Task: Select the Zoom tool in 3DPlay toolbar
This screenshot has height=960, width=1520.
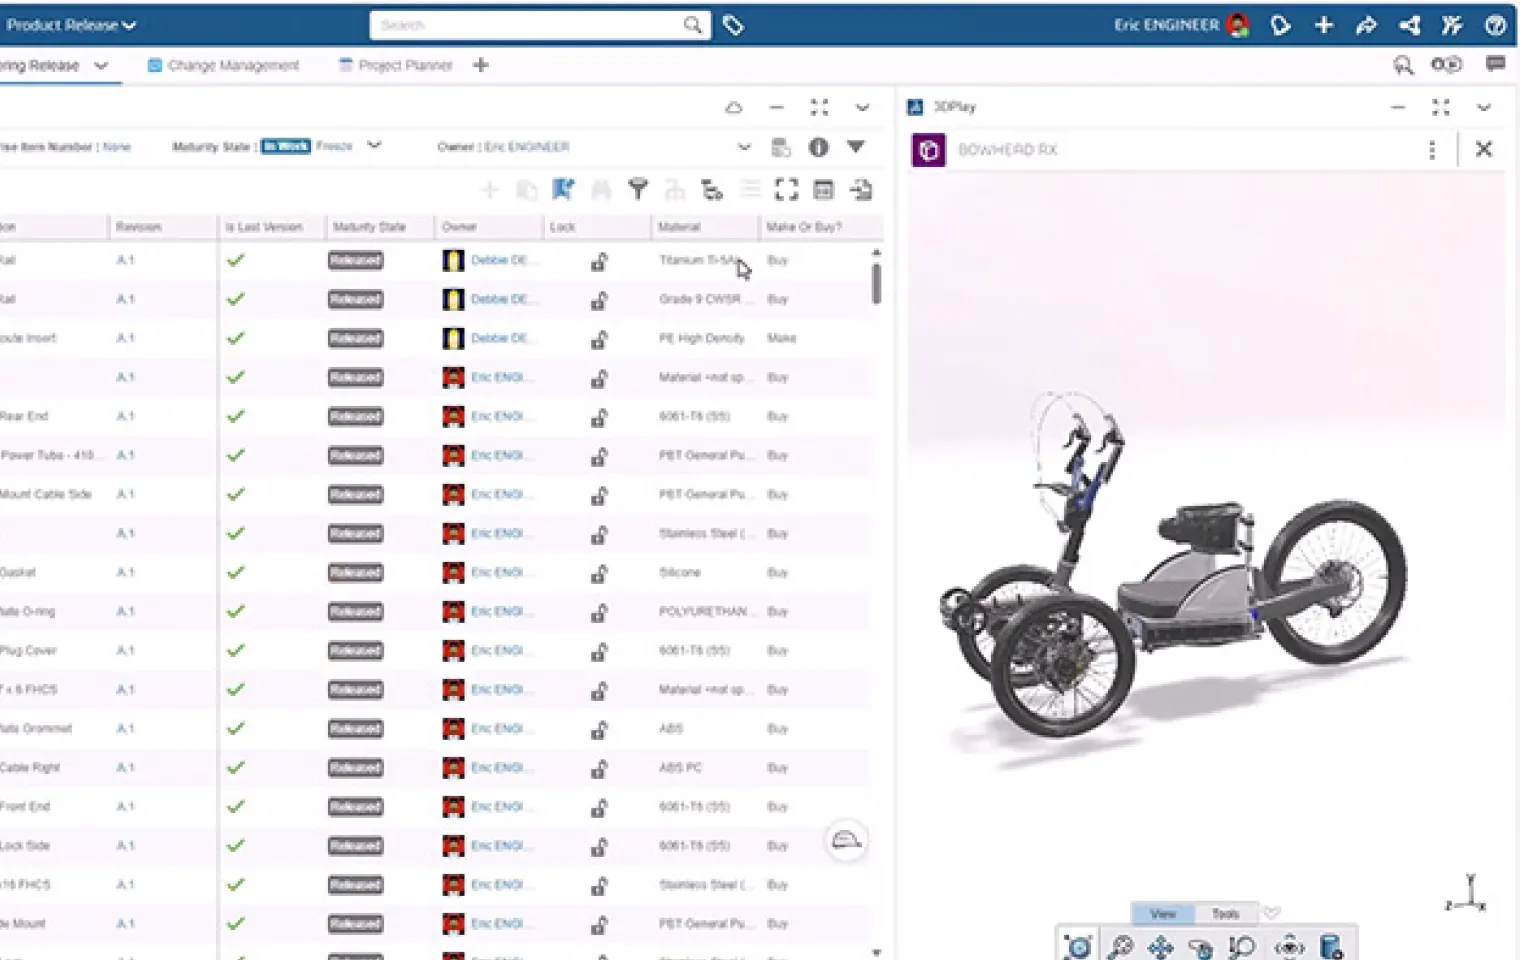Action: click(1120, 946)
